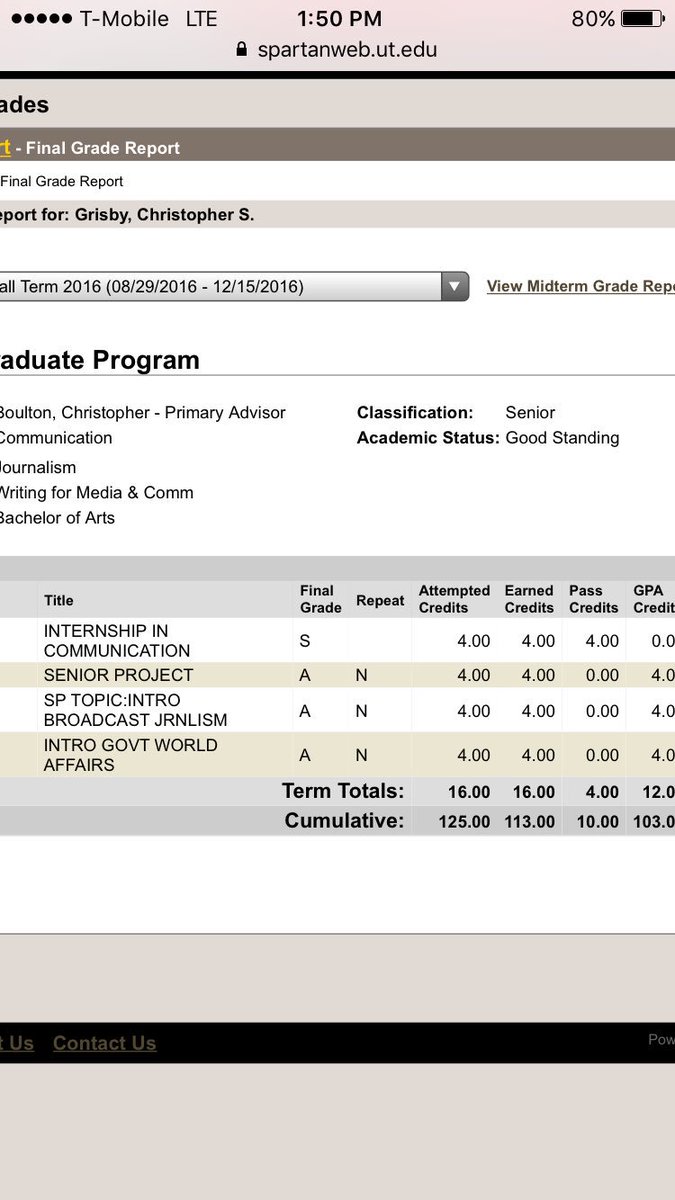This screenshot has width=675, height=1200.
Task: Tap the signal strength dots
Action: (x=40, y=19)
